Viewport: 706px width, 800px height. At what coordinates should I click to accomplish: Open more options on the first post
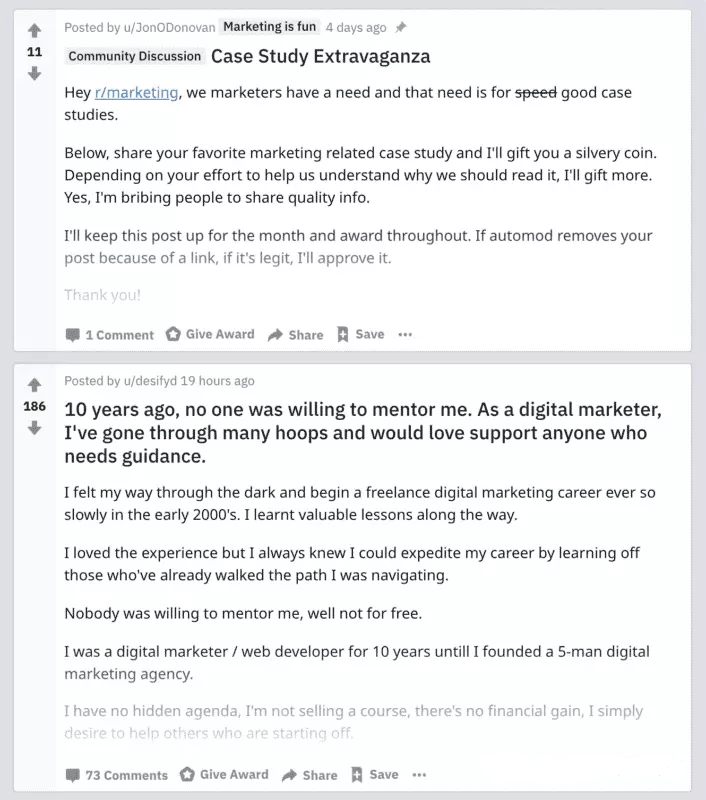click(405, 335)
